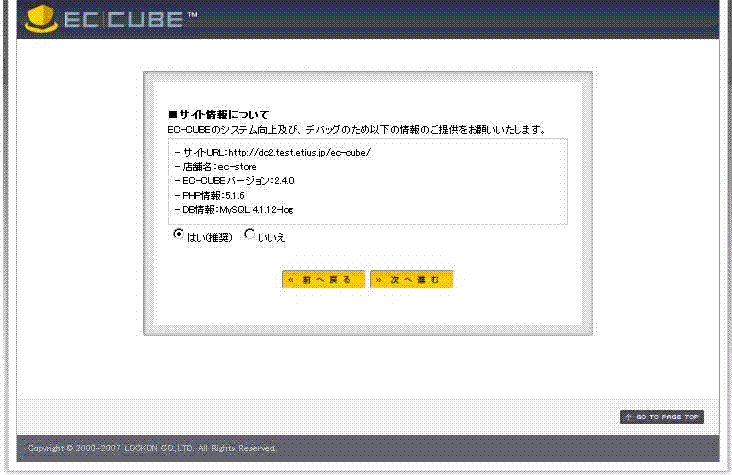Click the DB情報:MySQL line
The image size is (732, 475).
coord(234,210)
